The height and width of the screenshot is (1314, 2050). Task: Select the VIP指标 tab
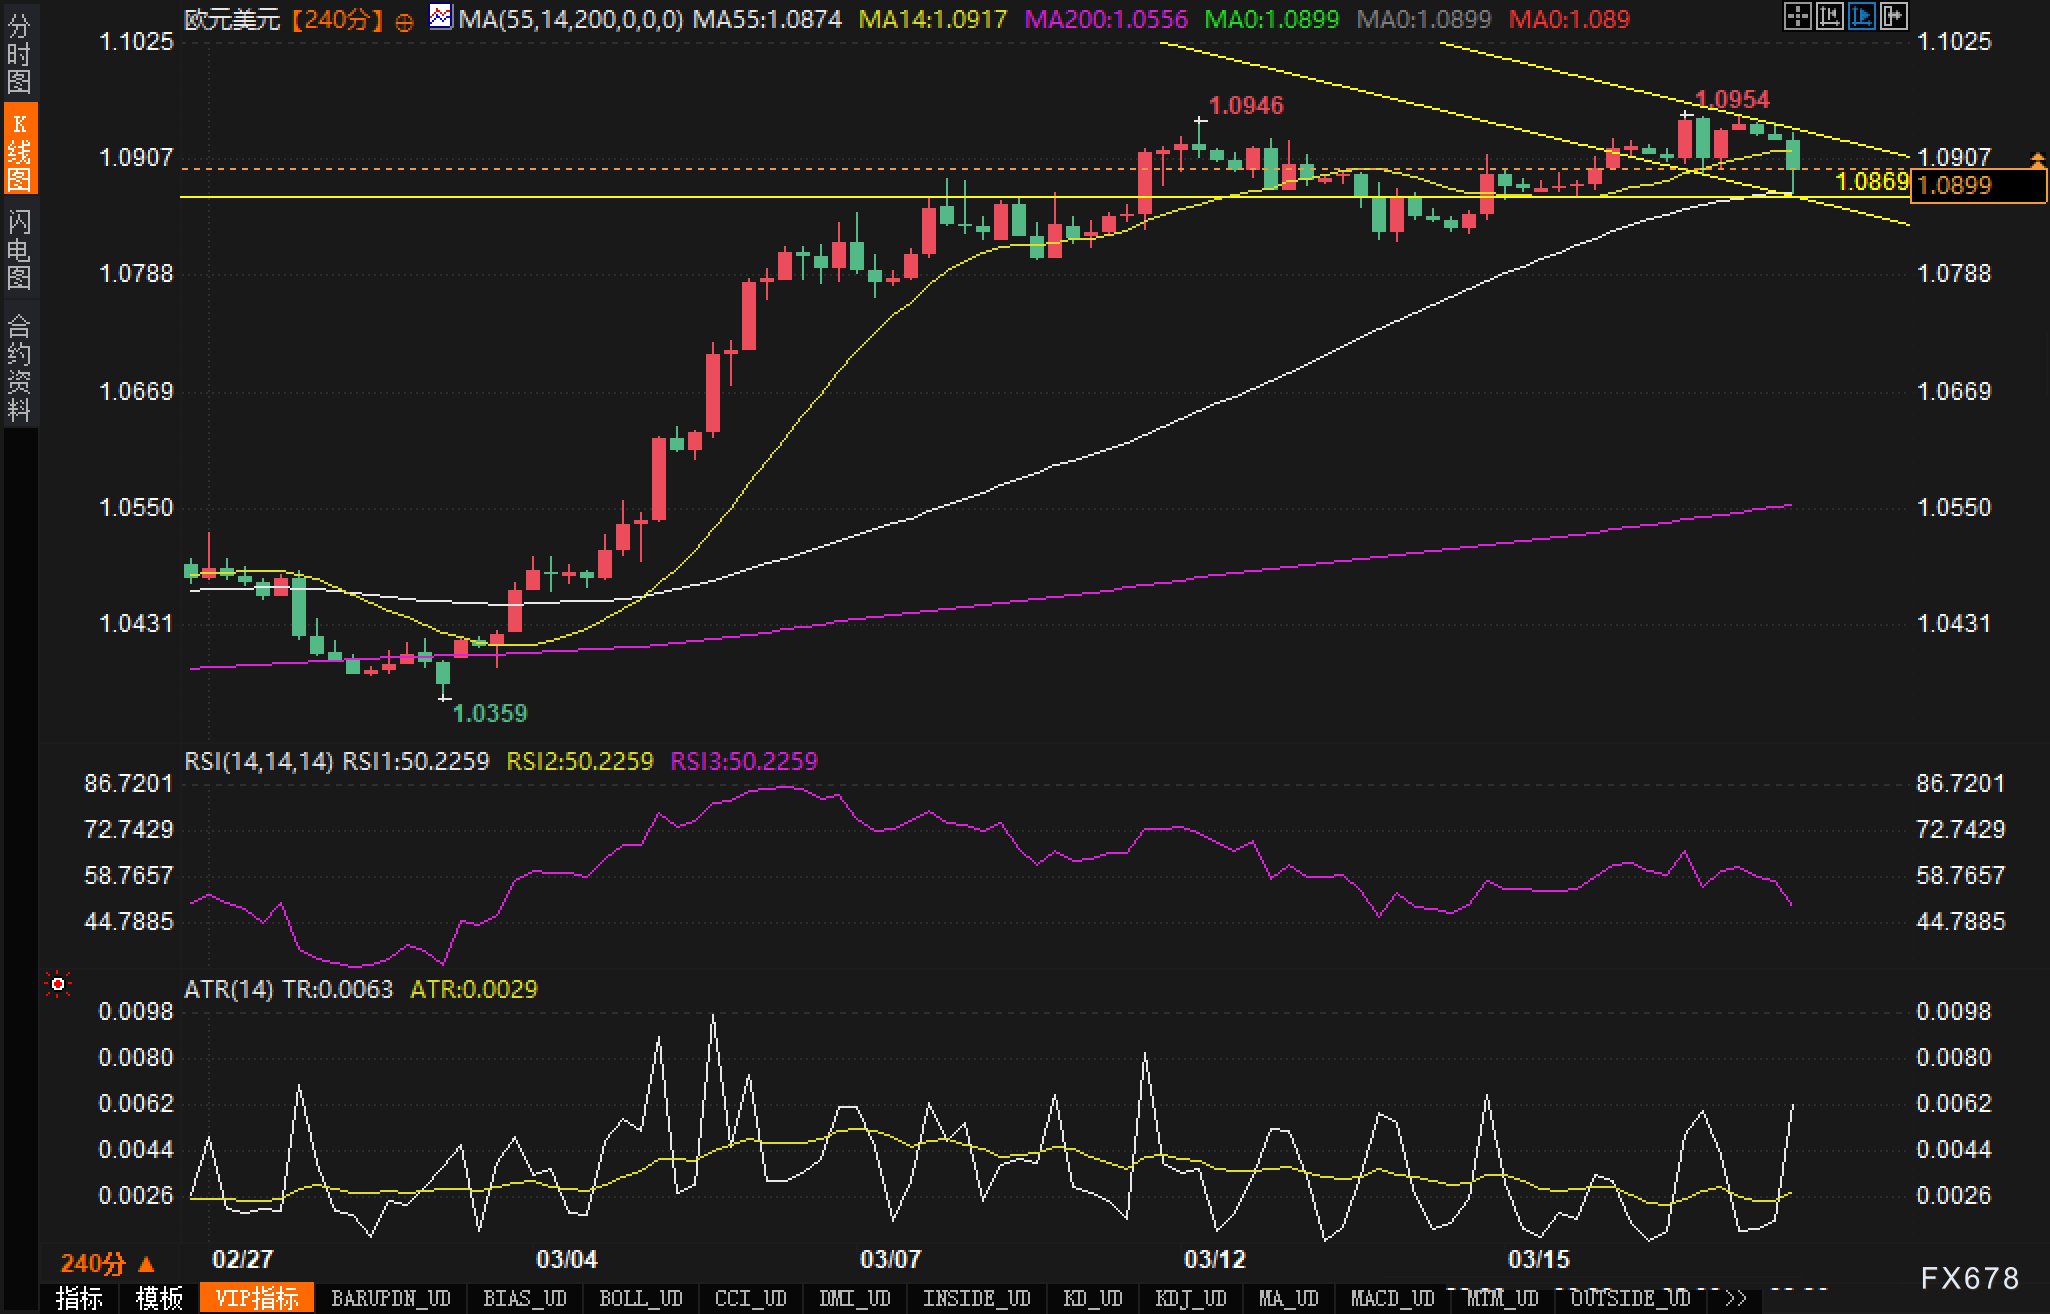[x=257, y=1299]
